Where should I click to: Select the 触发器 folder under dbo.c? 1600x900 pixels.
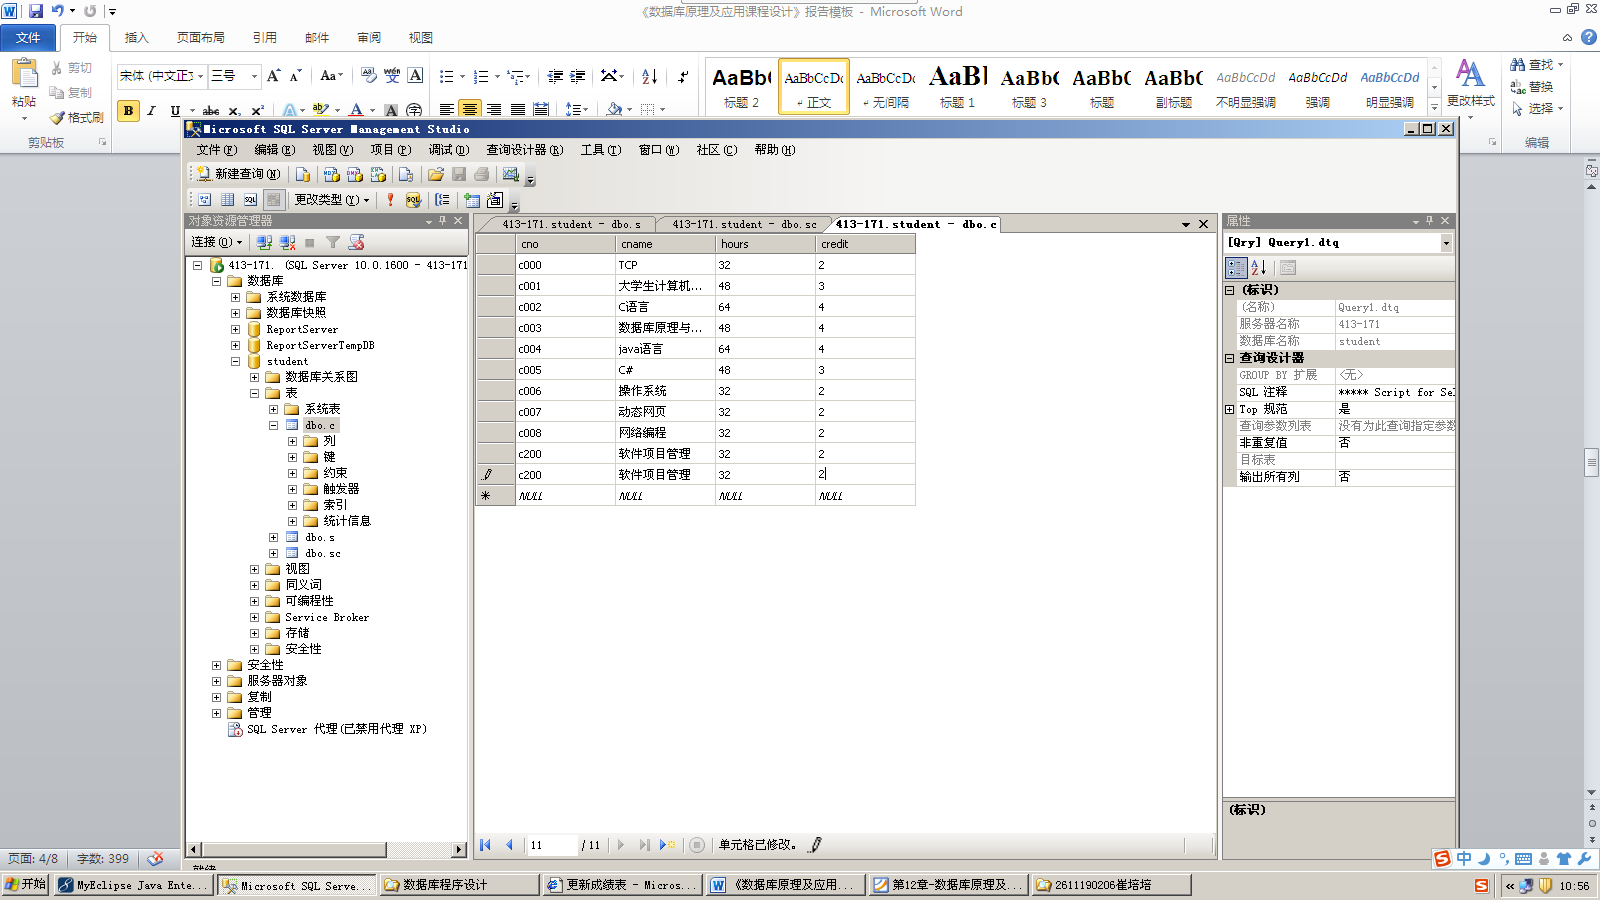(341, 489)
